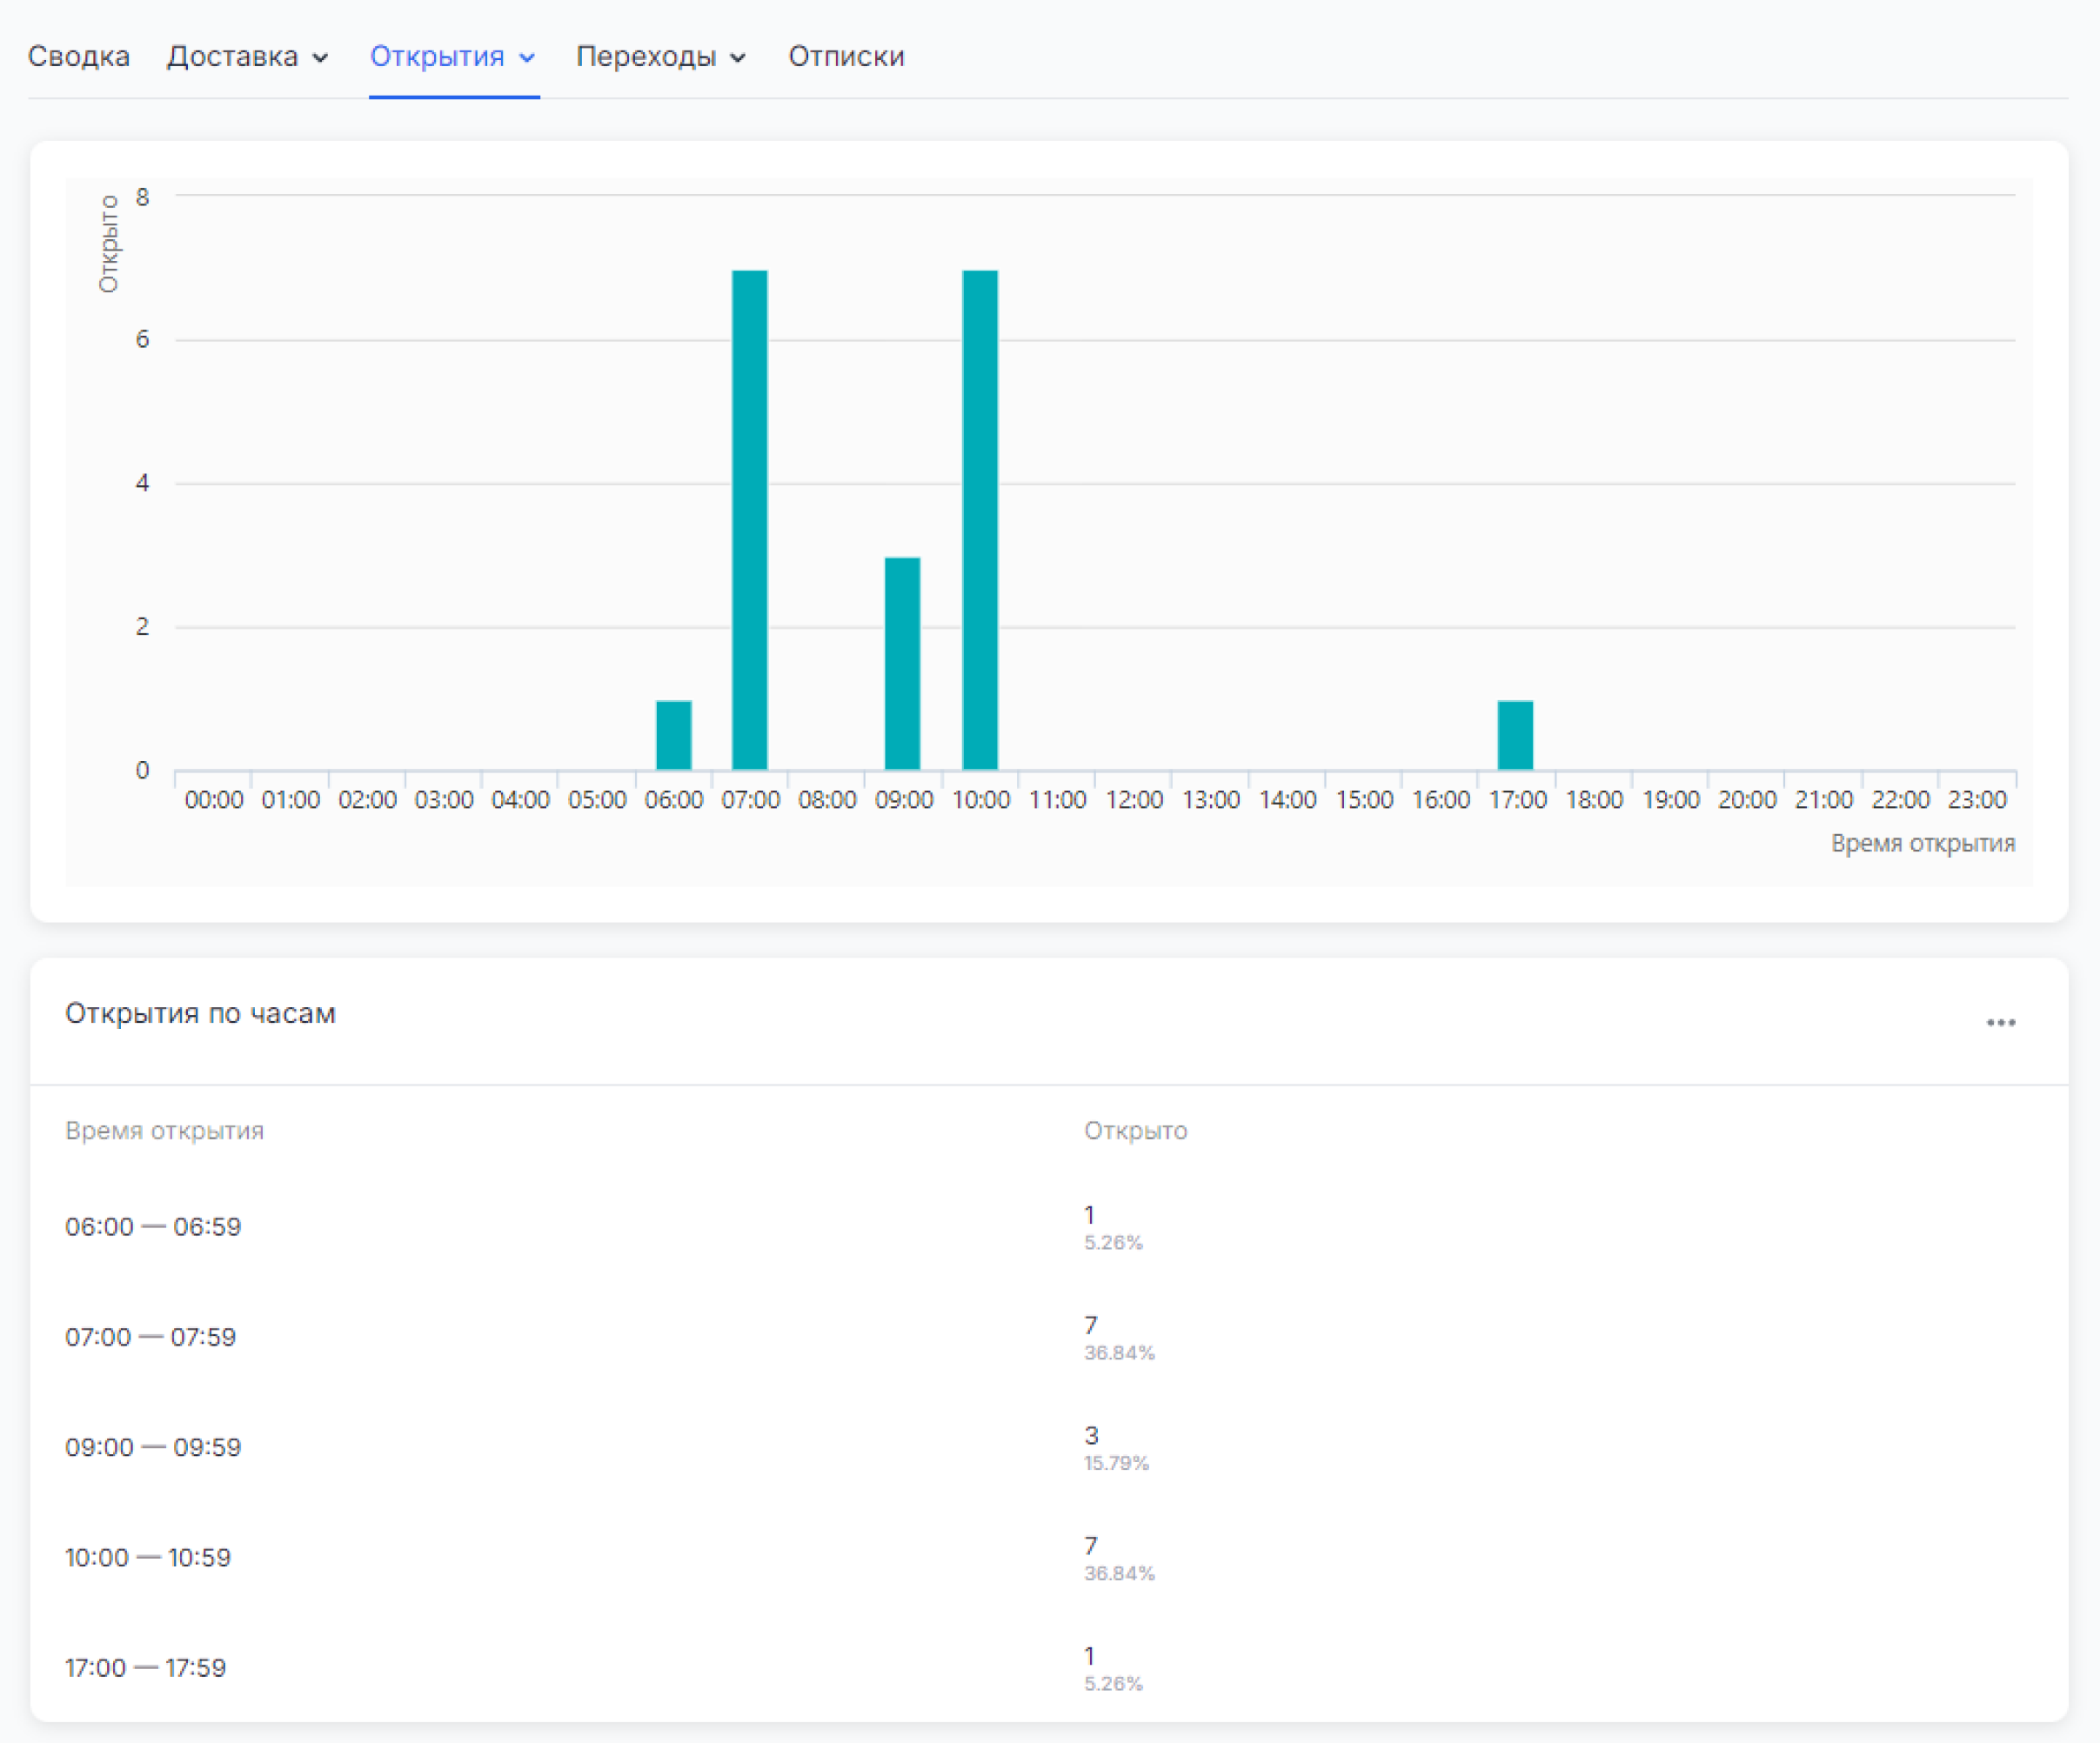Select the row 09:00 — 09:59
Viewport: 2100px width, 1743px height.
point(1049,1447)
